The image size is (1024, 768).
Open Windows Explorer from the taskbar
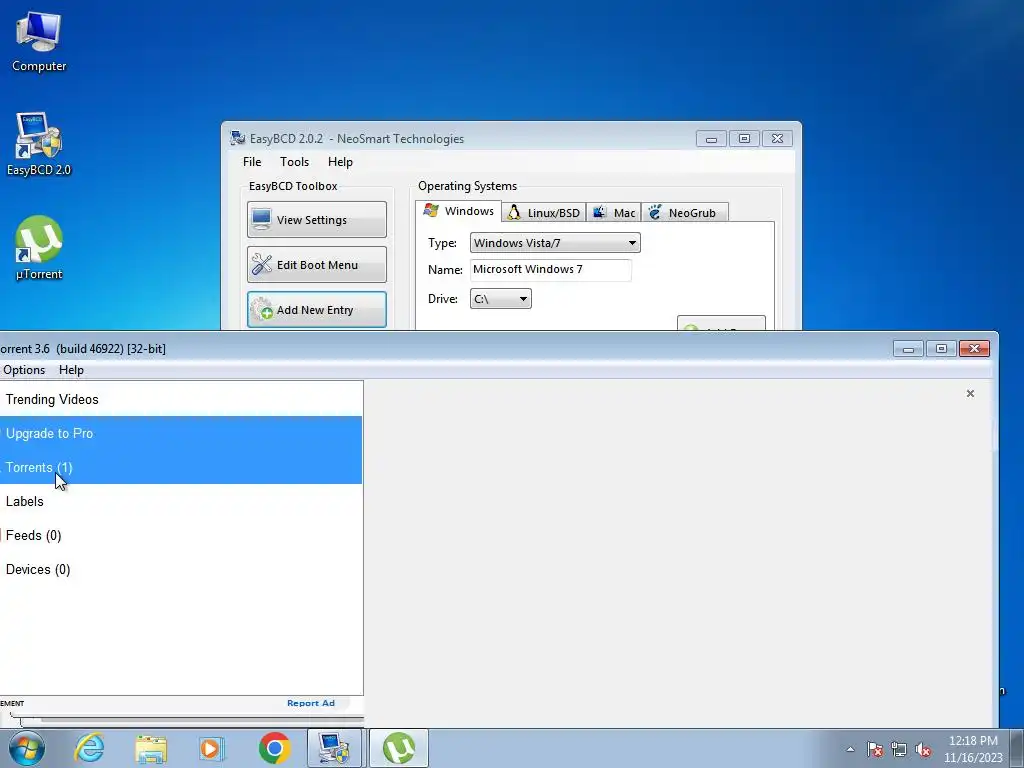tap(151, 748)
